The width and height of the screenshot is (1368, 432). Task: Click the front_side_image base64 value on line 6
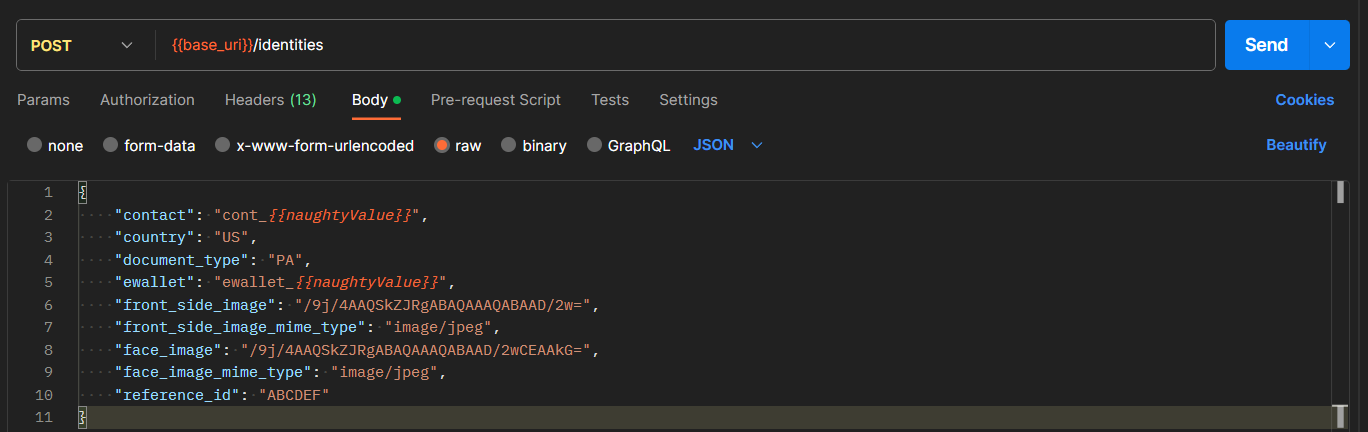[x=441, y=305]
